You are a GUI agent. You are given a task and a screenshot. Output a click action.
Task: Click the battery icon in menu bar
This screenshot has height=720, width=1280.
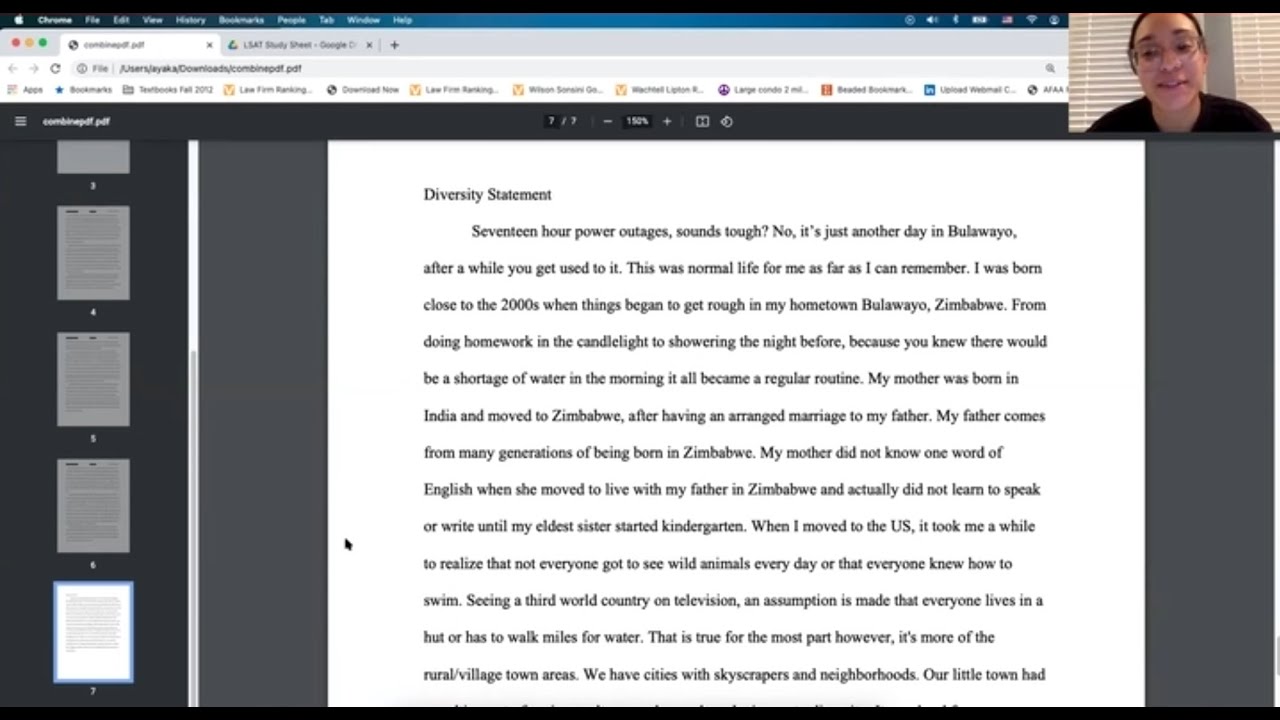(981, 20)
